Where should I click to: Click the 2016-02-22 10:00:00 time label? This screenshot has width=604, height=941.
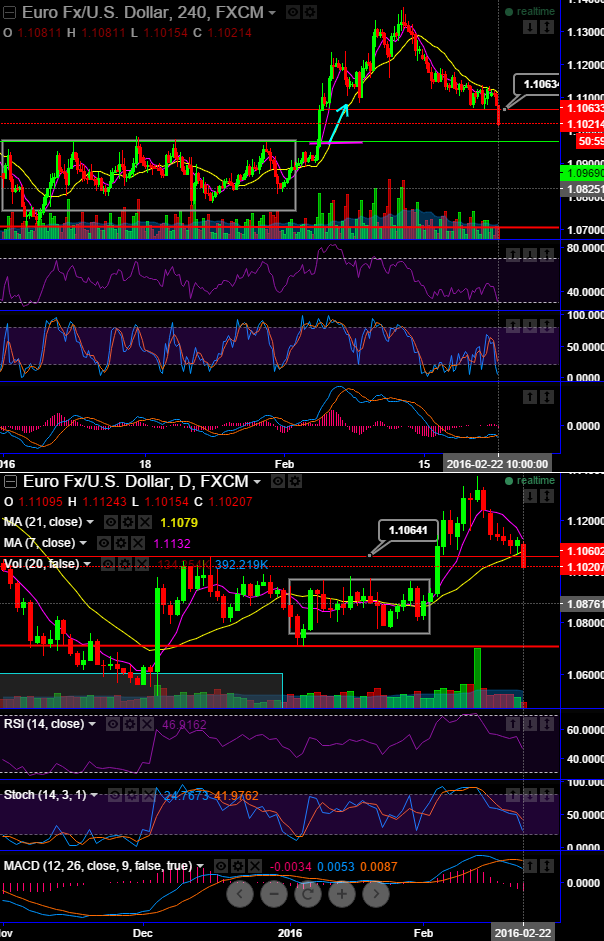pos(498,464)
